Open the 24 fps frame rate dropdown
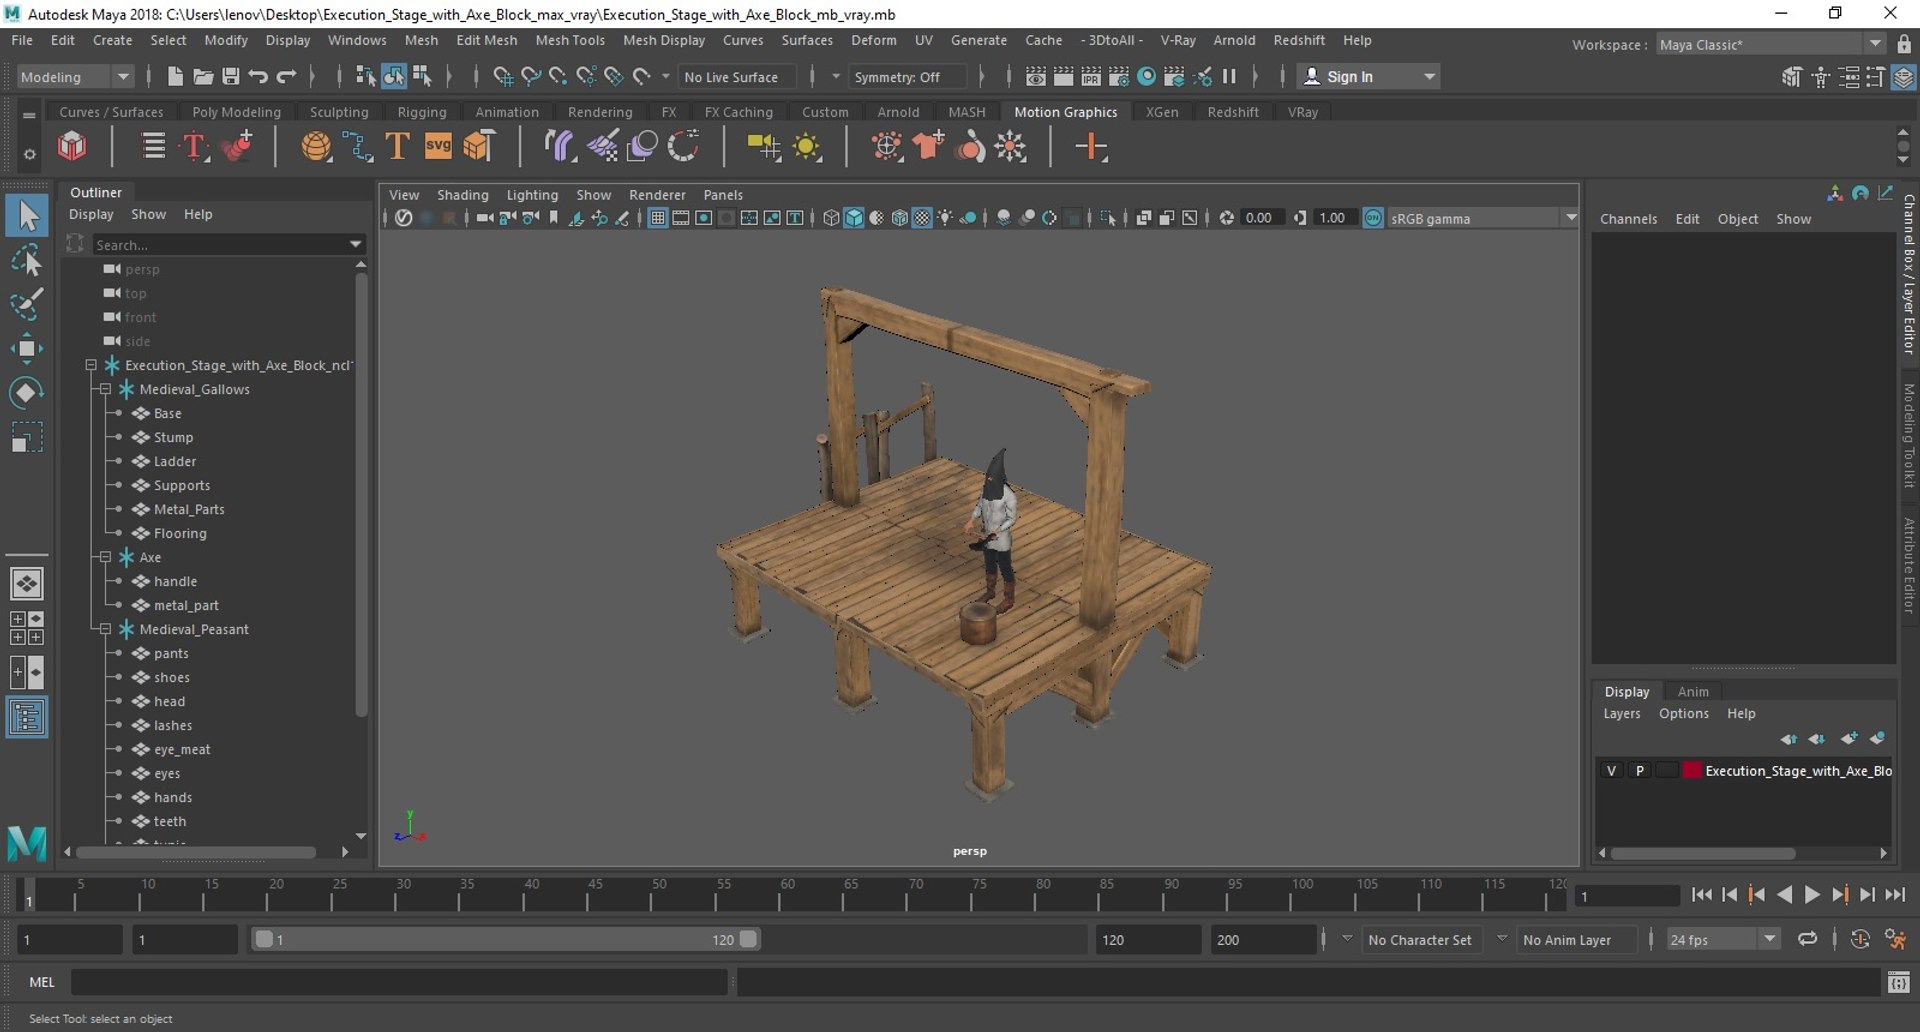1920x1032 pixels. click(x=1723, y=939)
